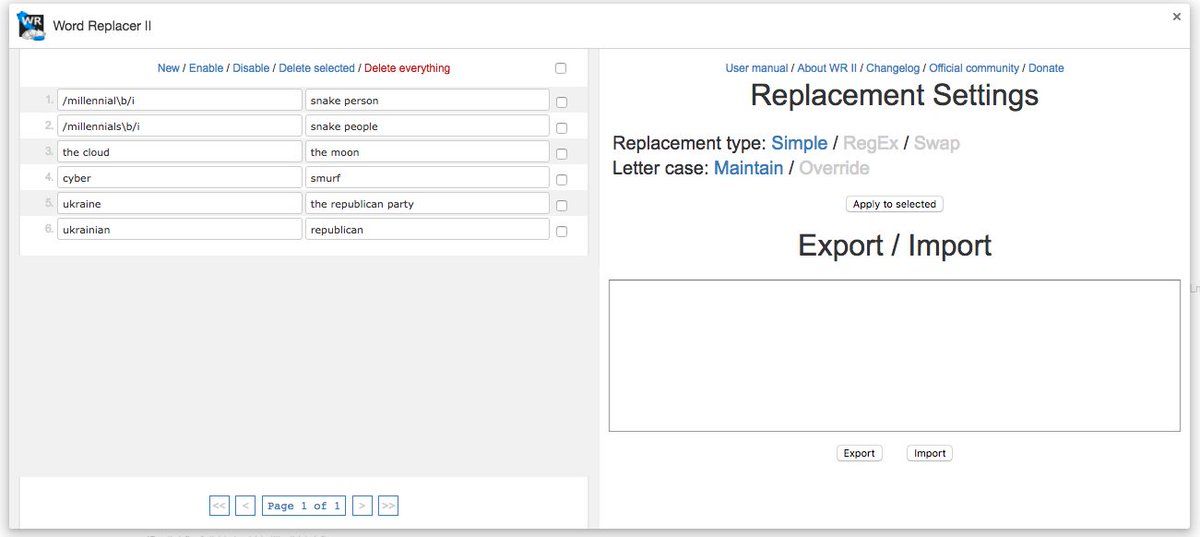1200x537 pixels.
Task: Choose Swap replacement type
Action: [x=936, y=143]
